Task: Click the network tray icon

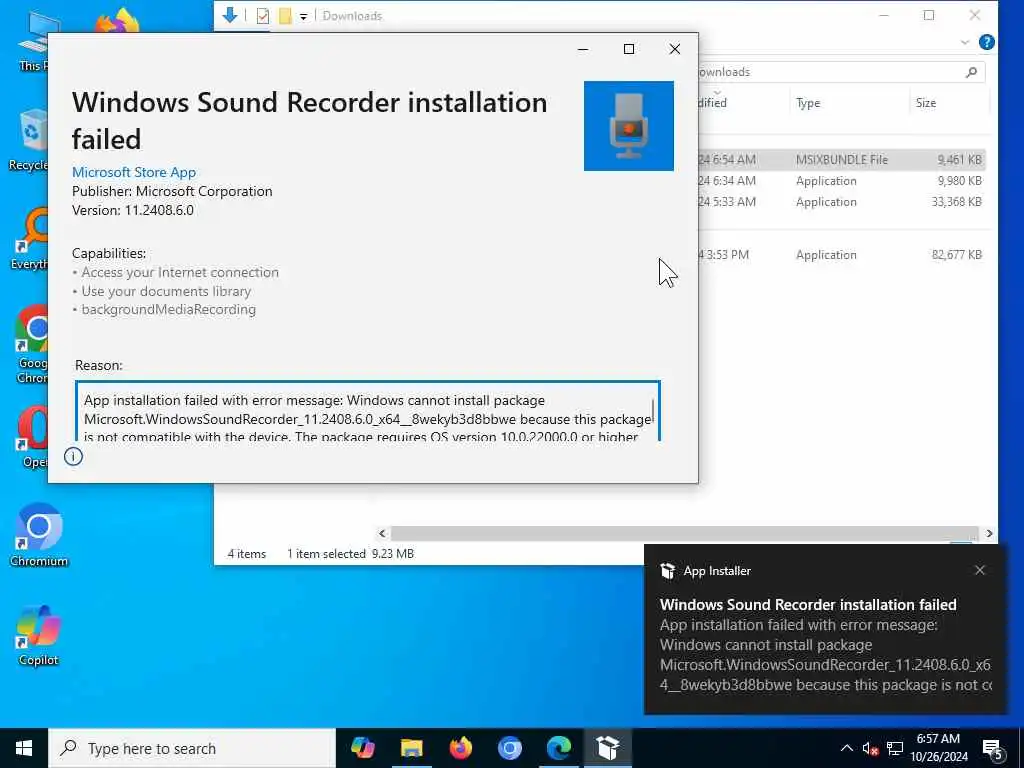Action: click(x=895, y=748)
